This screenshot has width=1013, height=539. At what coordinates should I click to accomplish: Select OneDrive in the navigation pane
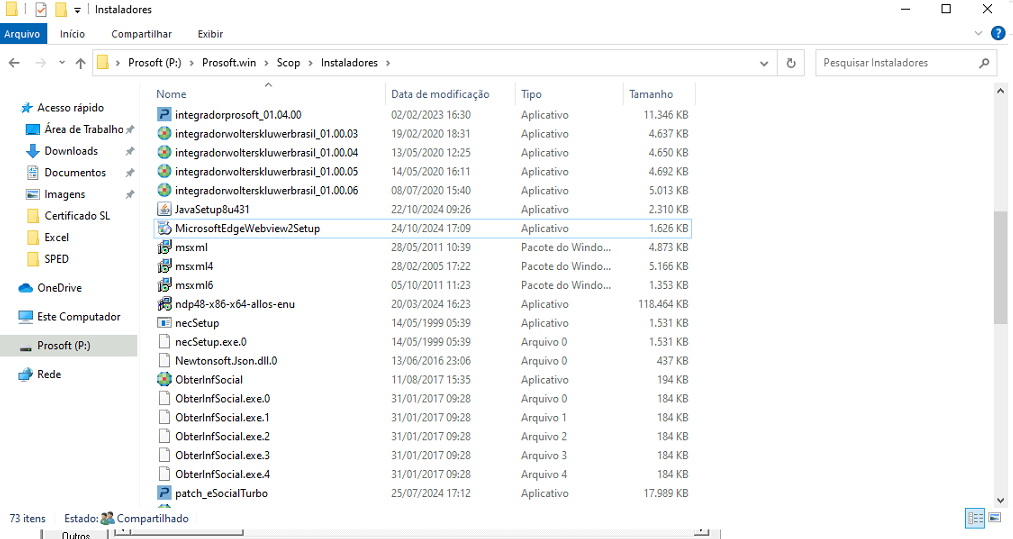pyautogui.click(x=59, y=288)
